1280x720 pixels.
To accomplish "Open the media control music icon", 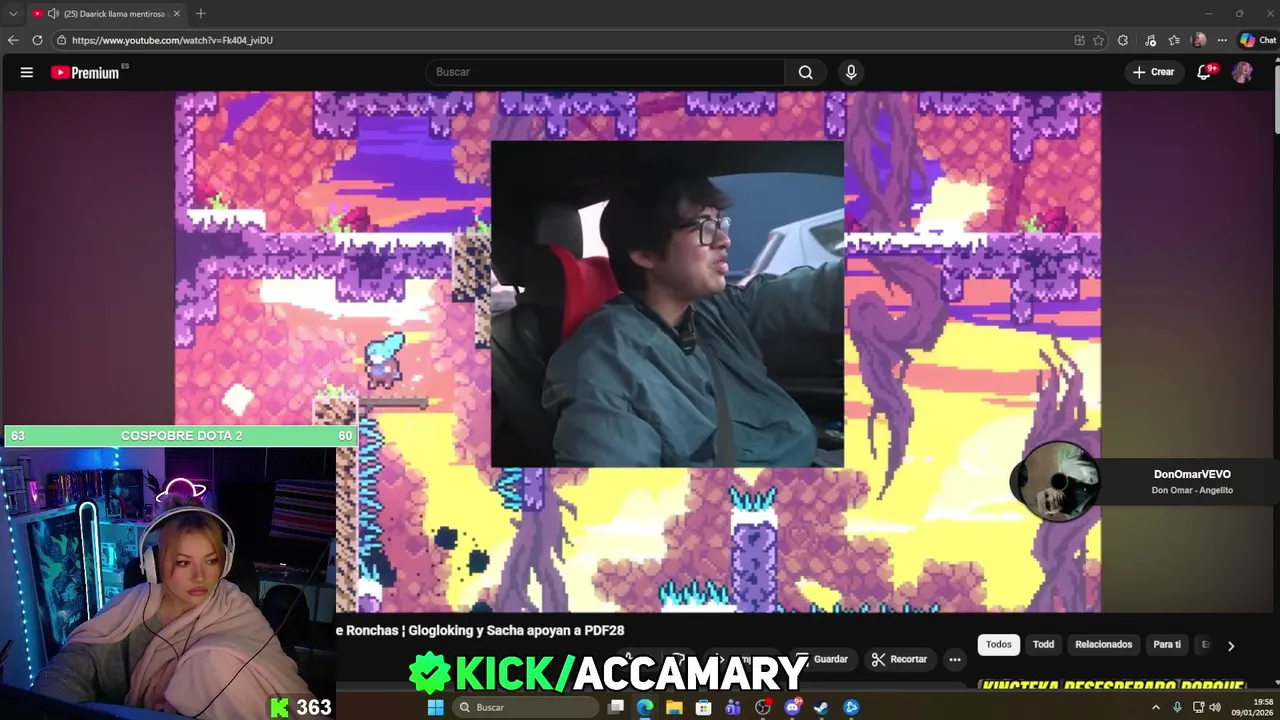I will click(1150, 40).
